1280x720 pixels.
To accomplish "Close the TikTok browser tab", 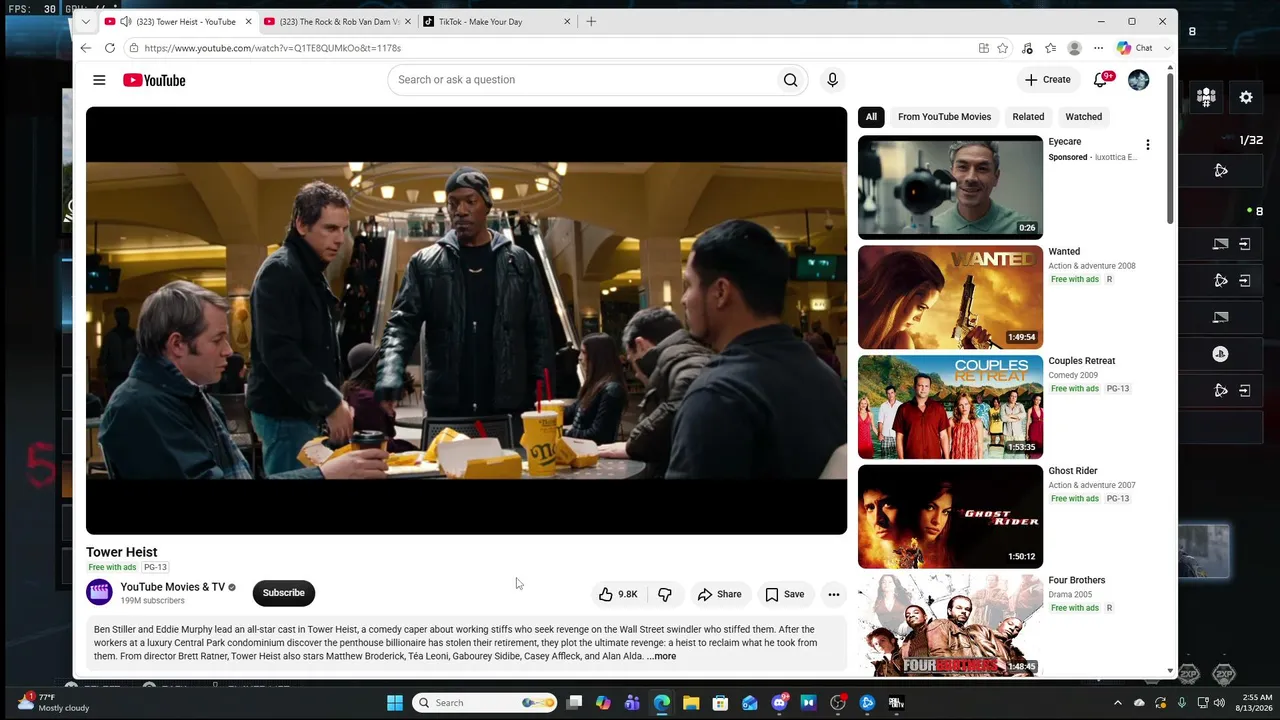I will click(x=567, y=21).
